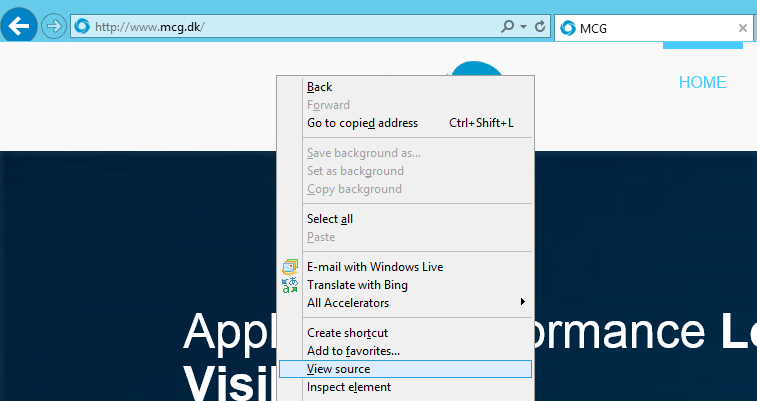
Task: Click the E-mail with Windows Live icon
Action: pos(290,267)
